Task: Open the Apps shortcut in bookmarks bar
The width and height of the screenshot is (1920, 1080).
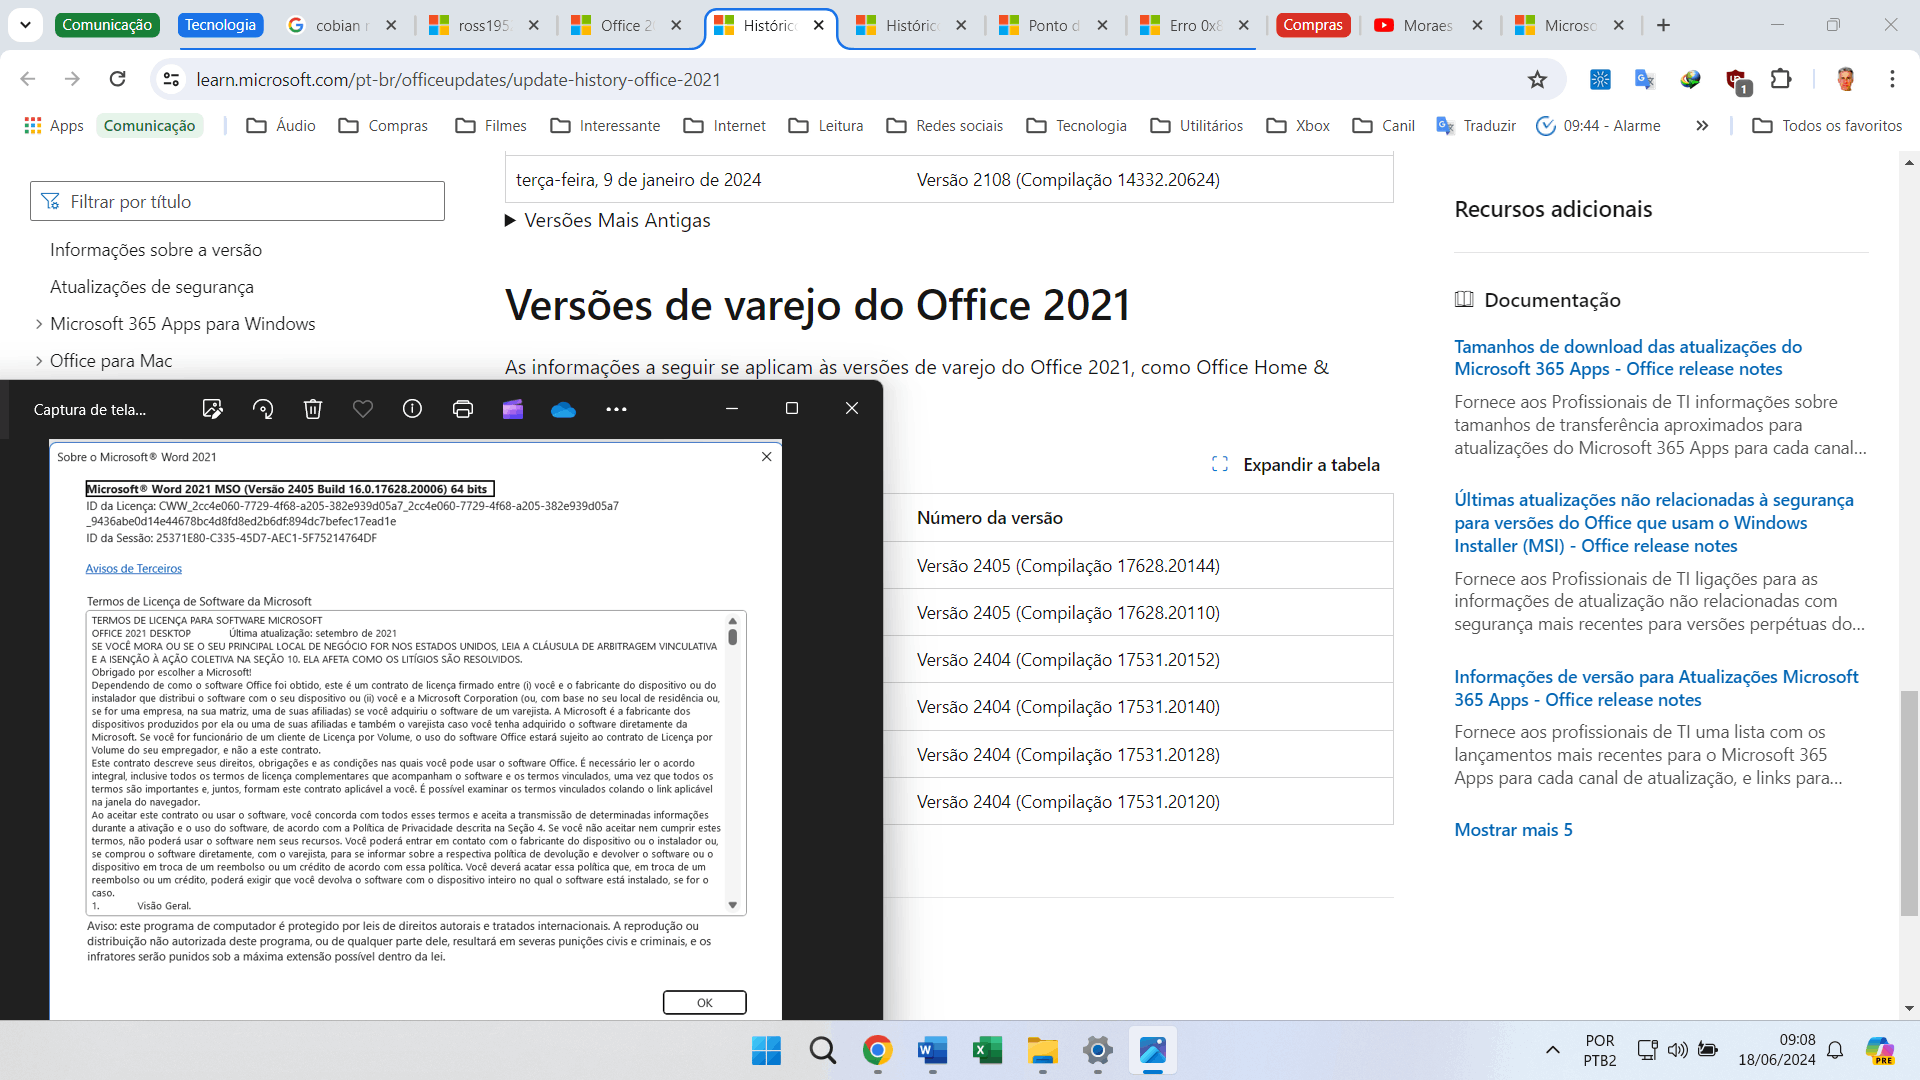Action: coord(54,125)
